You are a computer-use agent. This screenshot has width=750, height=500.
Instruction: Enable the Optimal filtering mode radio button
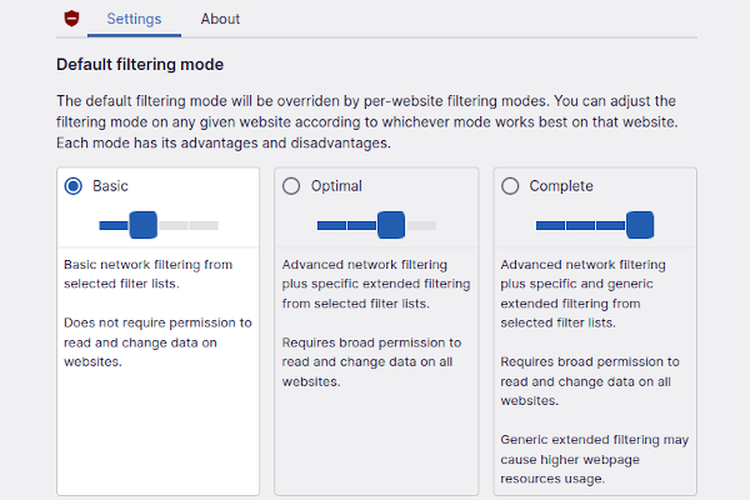point(291,186)
